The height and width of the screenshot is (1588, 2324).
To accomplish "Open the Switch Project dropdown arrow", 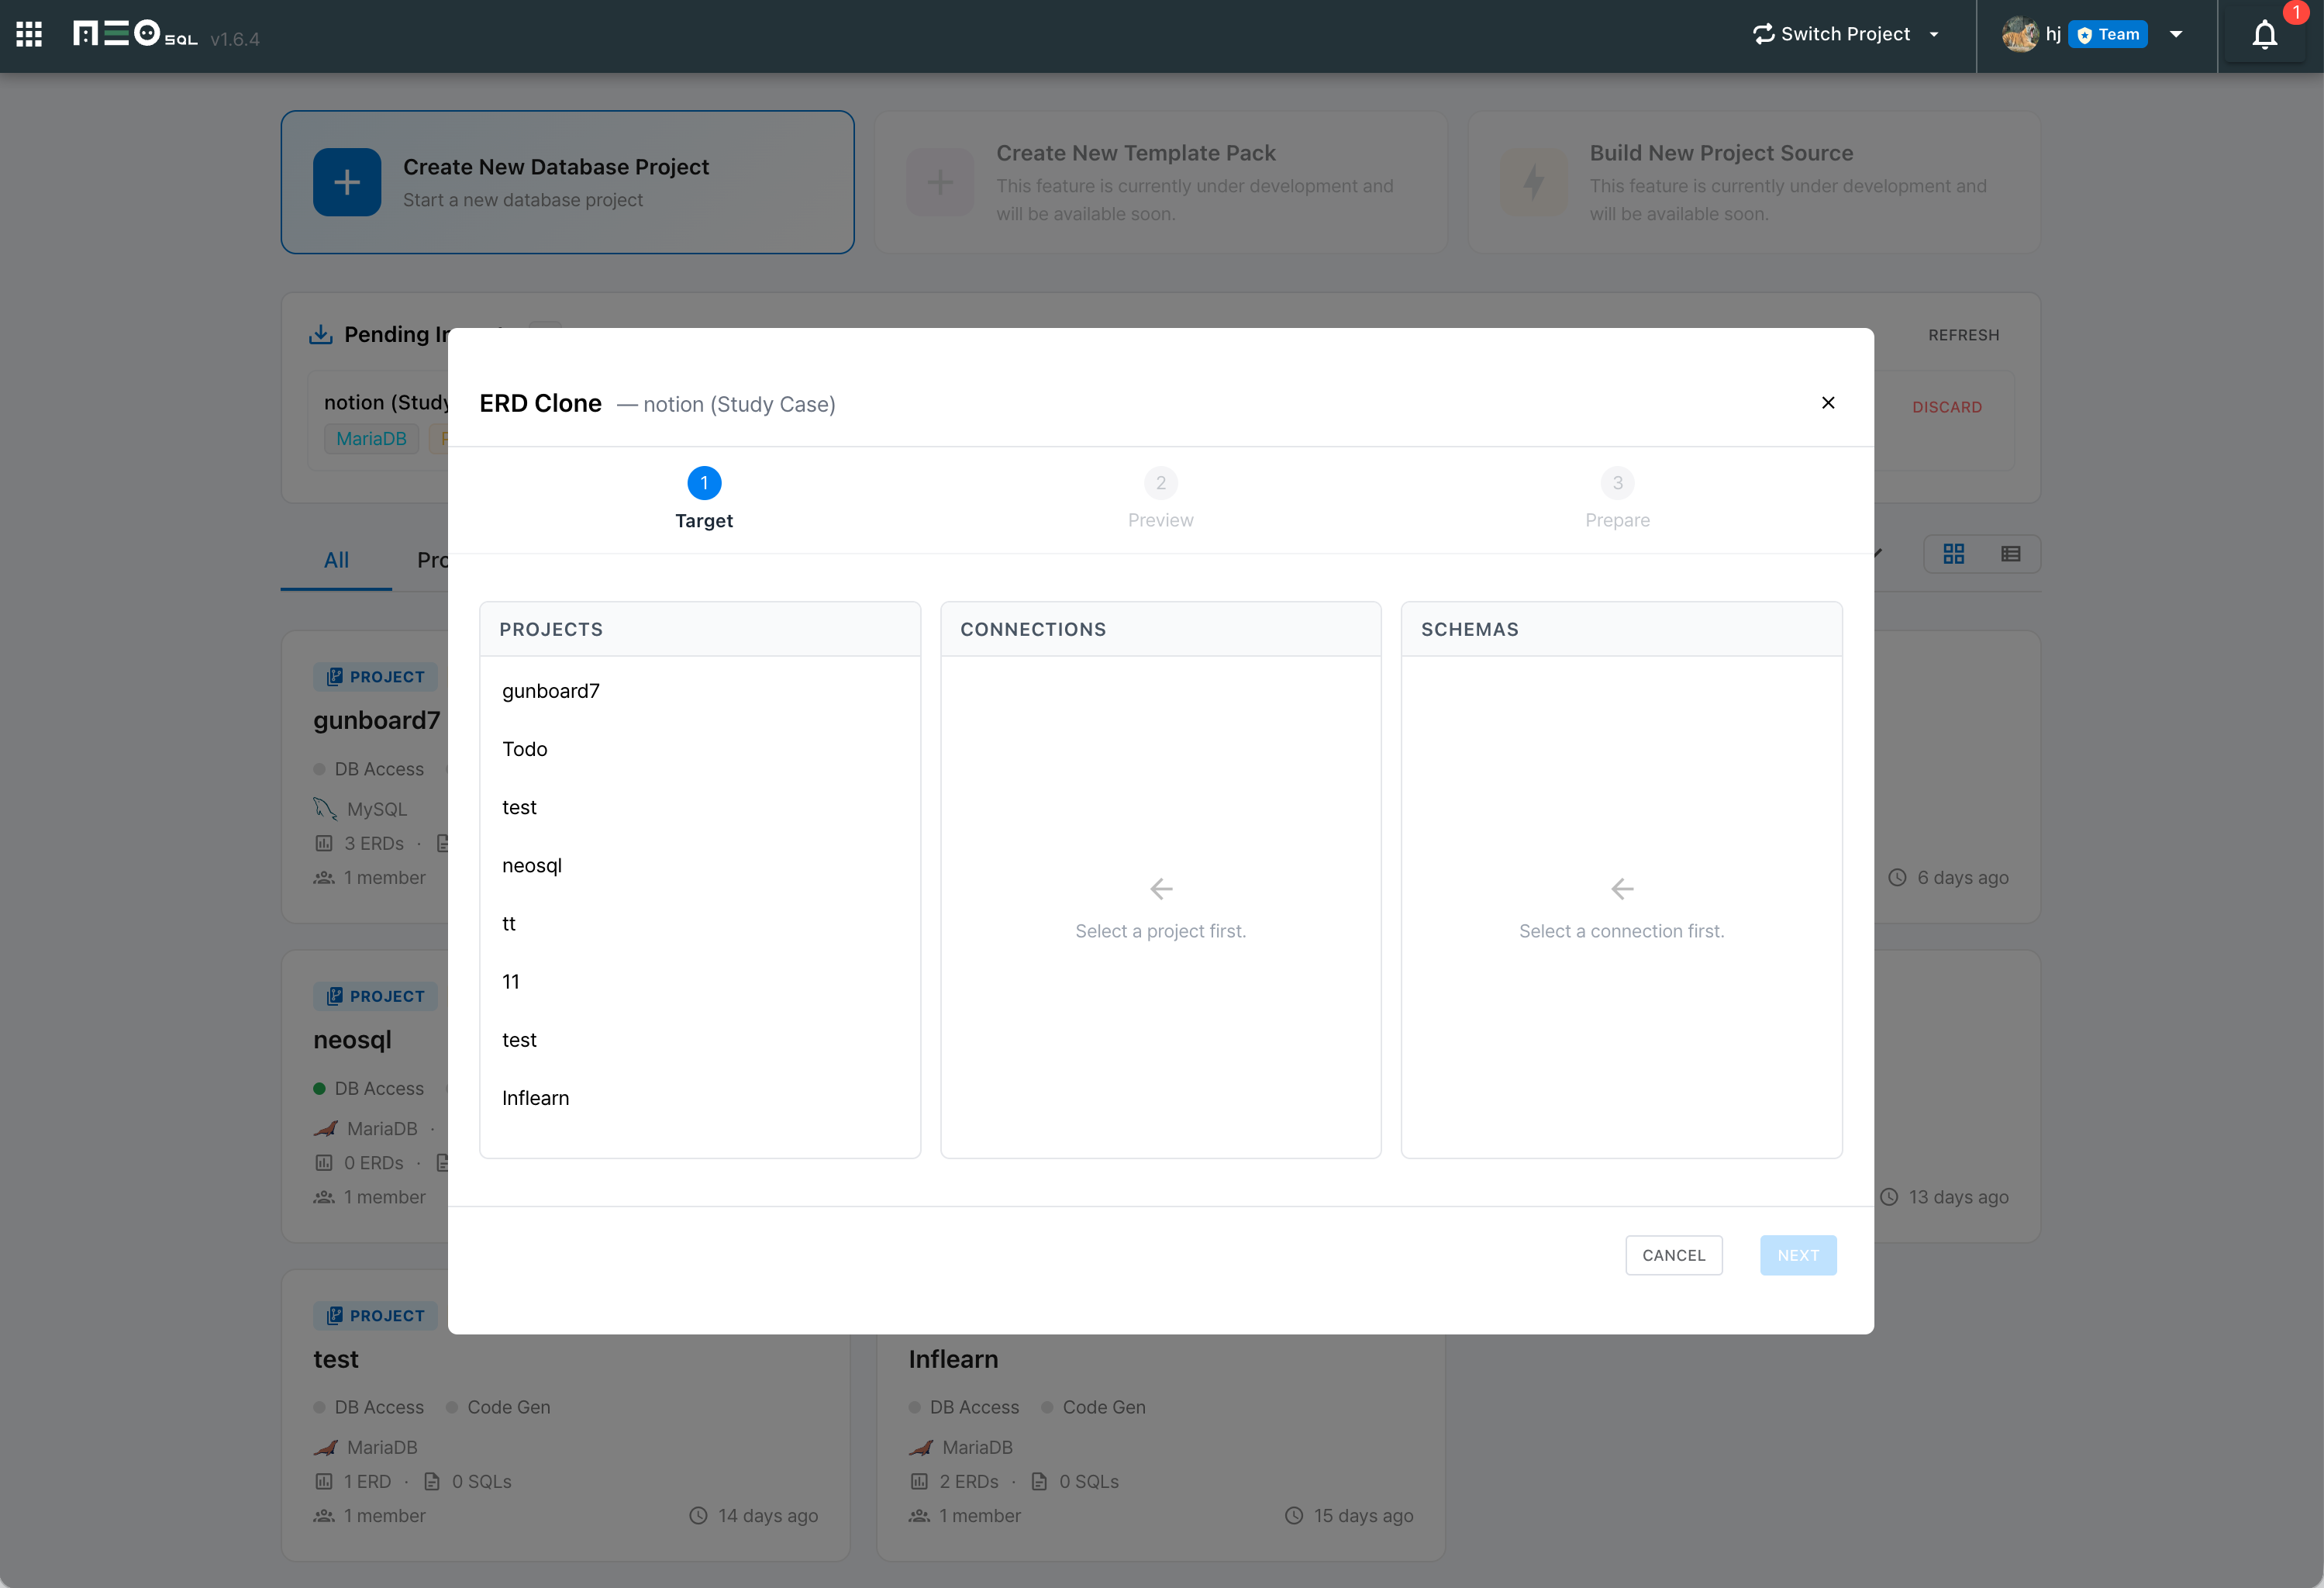I will [x=1934, y=35].
